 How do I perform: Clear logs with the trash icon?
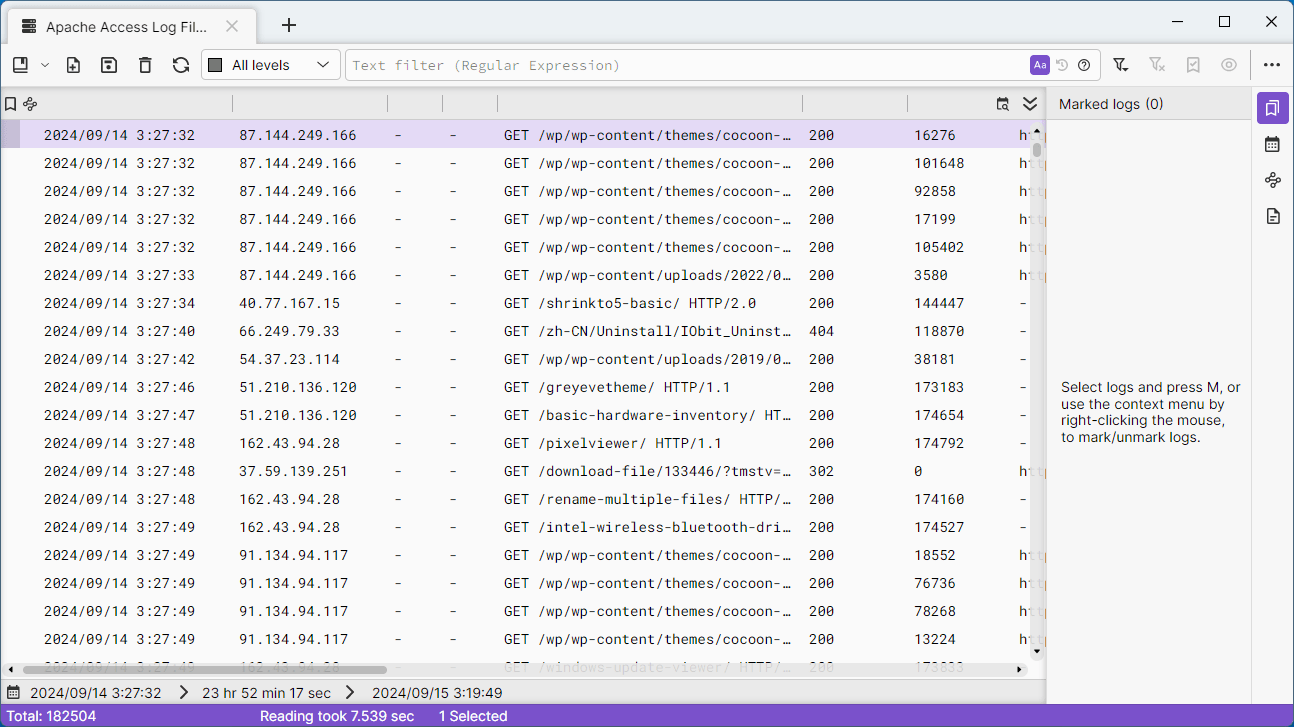click(145, 65)
